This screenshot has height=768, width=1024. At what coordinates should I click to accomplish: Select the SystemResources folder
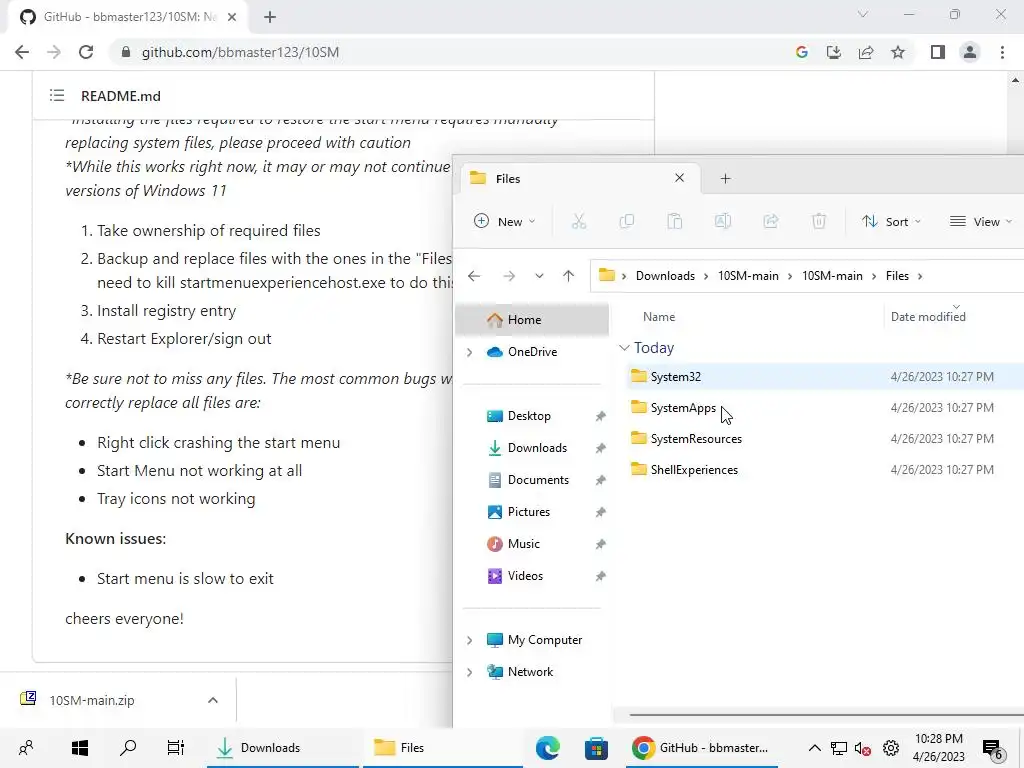click(696, 439)
